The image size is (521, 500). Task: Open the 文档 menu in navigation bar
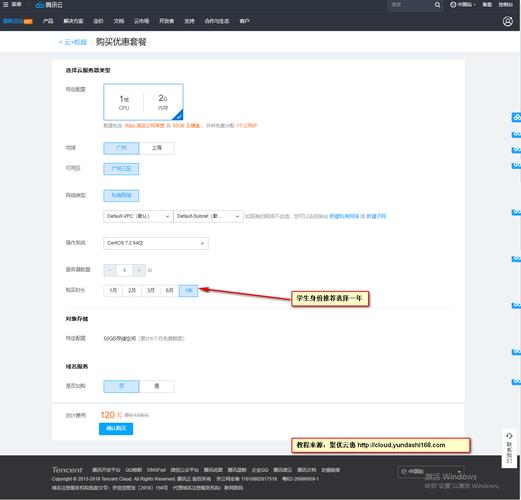[x=119, y=21]
